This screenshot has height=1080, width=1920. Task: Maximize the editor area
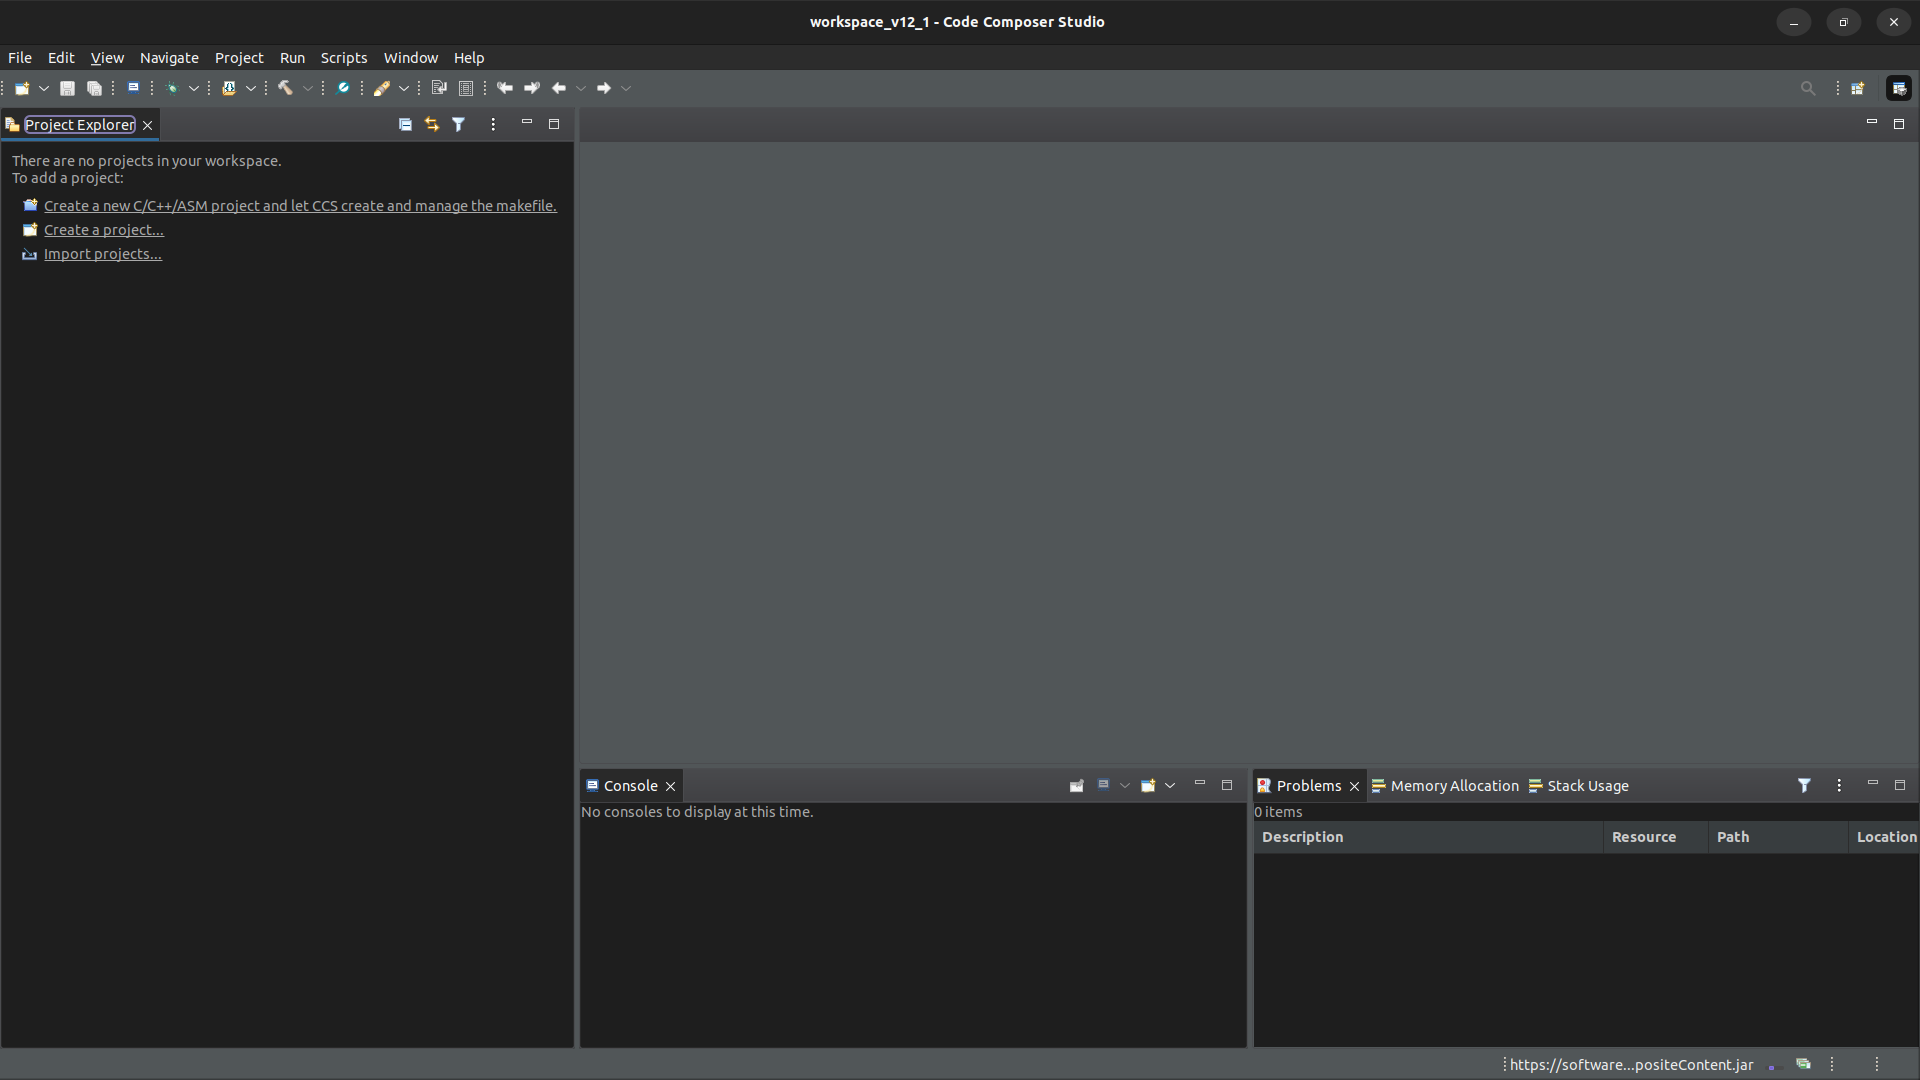click(1899, 124)
